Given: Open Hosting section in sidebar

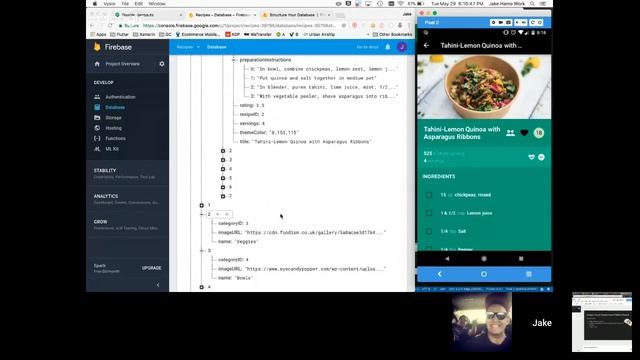Looking at the screenshot, I should pyautogui.click(x=113, y=128).
